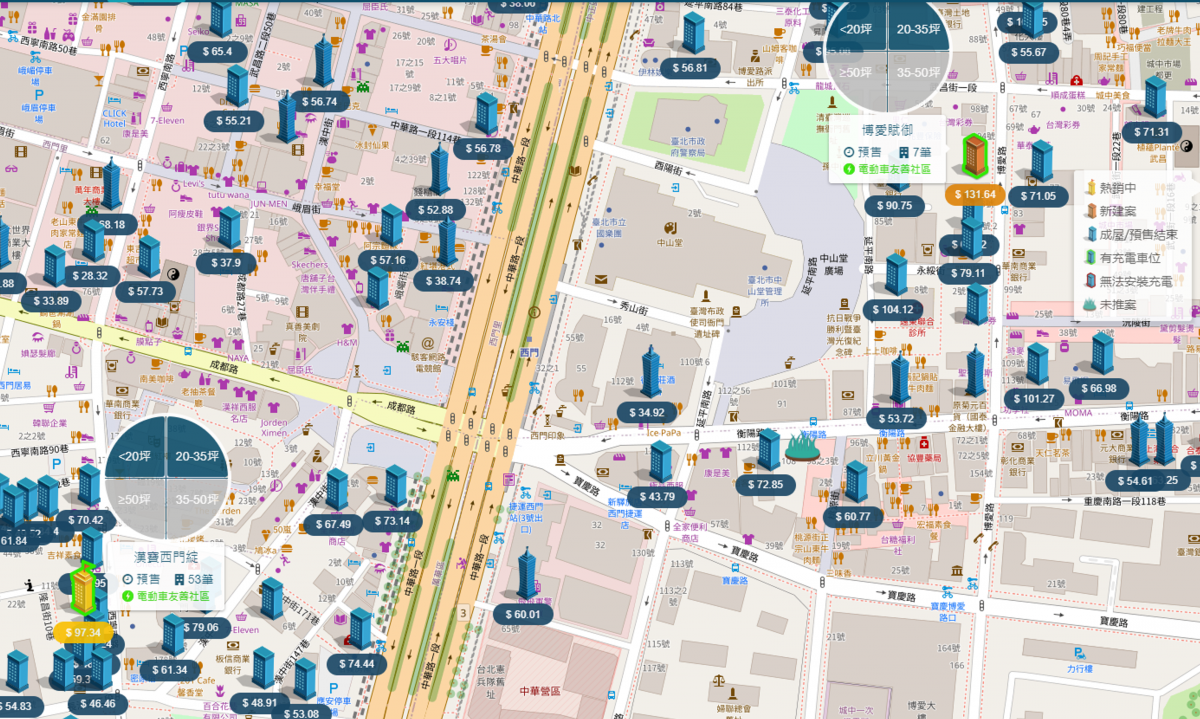This screenshot has height=719, width=1200.
Task: Click the tower marker above the $ 34.92 label
Action: click(x=651, y=372)
